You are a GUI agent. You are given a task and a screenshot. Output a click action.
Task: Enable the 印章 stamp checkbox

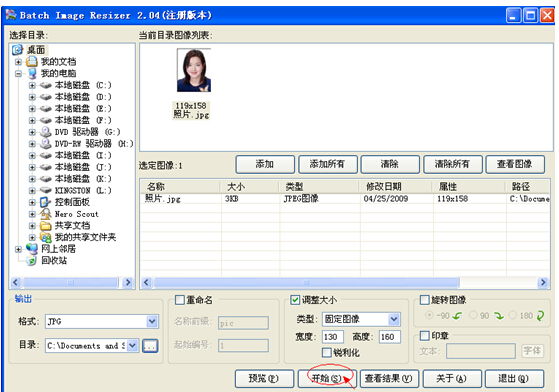[x=425, y=336]
